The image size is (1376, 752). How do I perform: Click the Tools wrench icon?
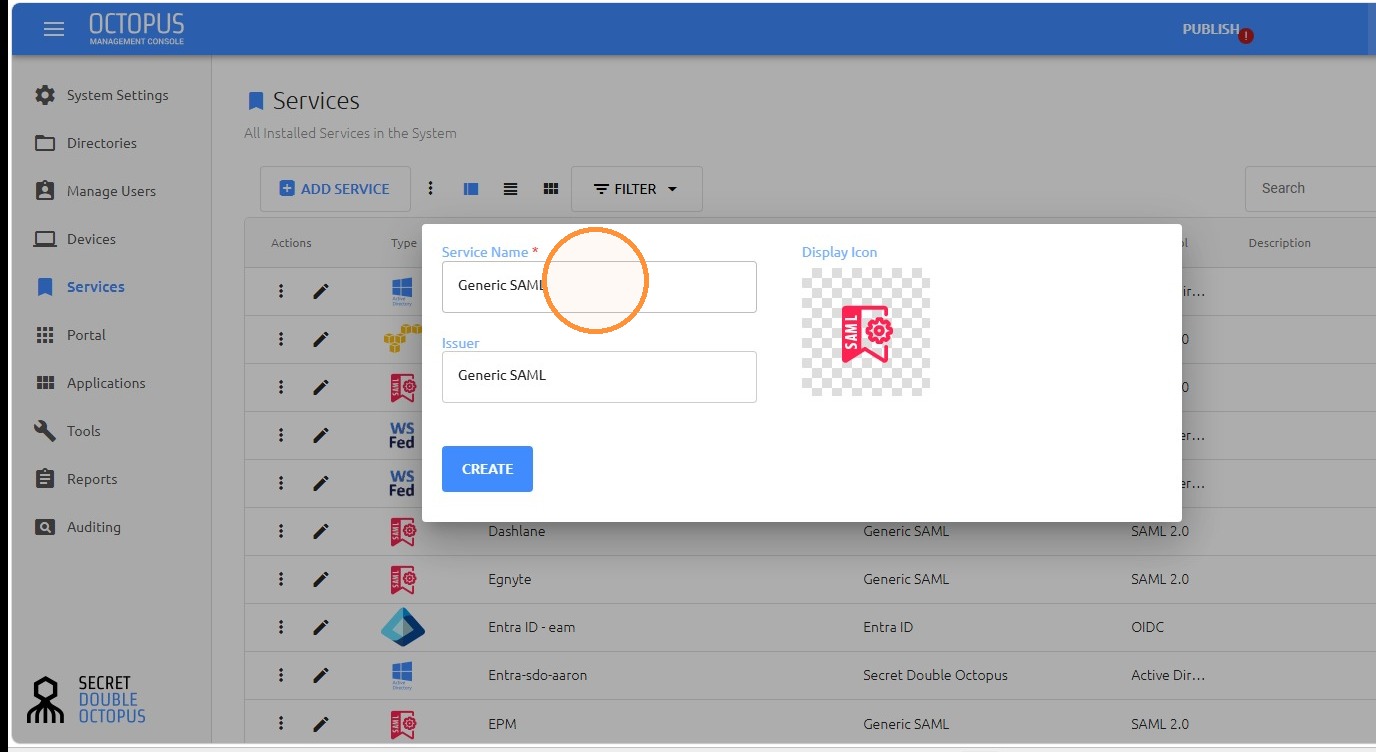tap(45, 431)
